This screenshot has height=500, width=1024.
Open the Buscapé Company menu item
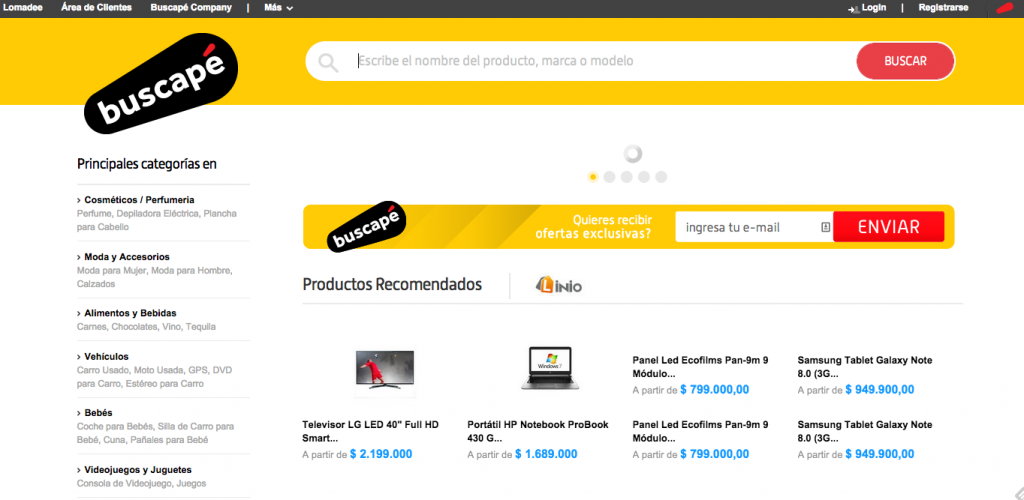pyautogui.click(x=191, y=8)
